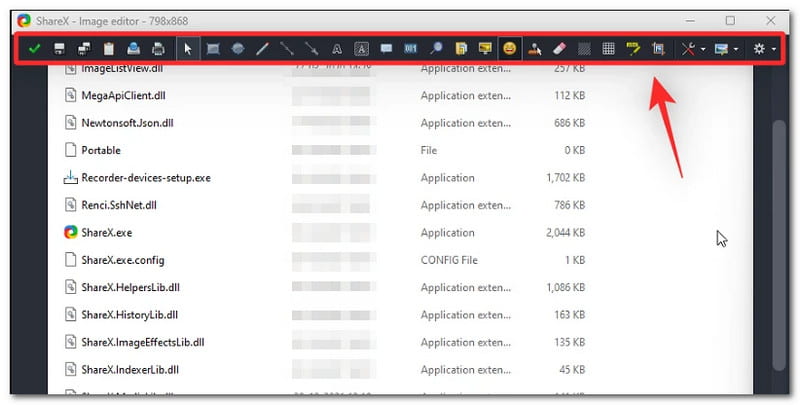Click the 1,086 KB size value

pyautogui.click(x=565, y=288)
